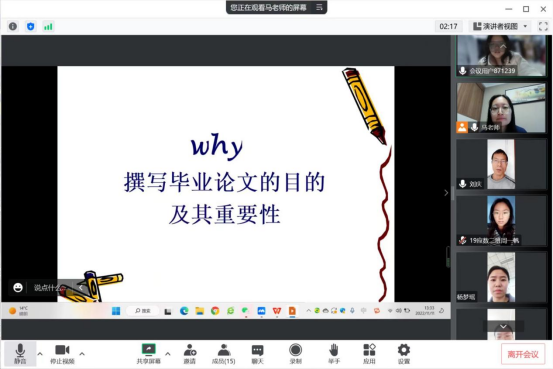Toggle fullscreen mode icon

click(x=543, y=26)
